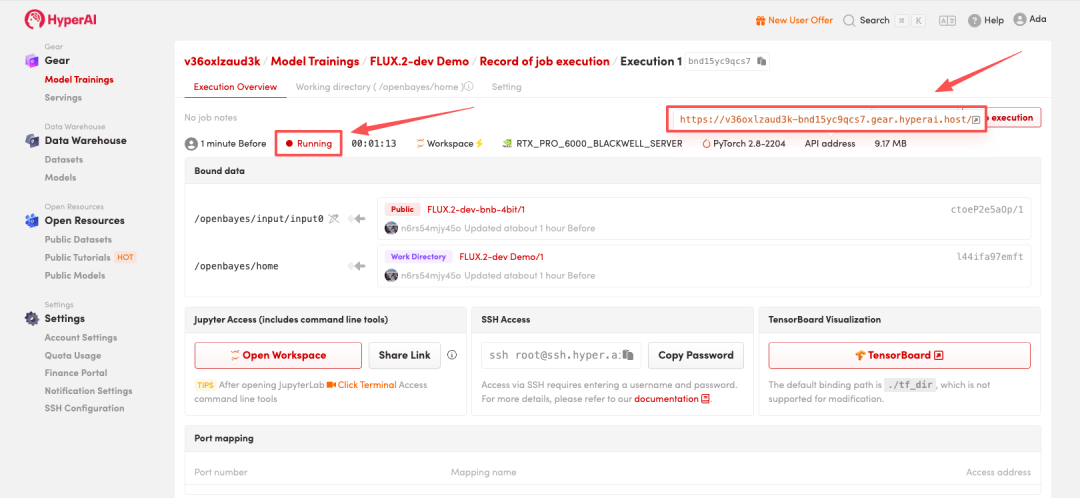Open Quota Usage page
The width and height of the screenshot is (1080, 498).
click(73, 355)
